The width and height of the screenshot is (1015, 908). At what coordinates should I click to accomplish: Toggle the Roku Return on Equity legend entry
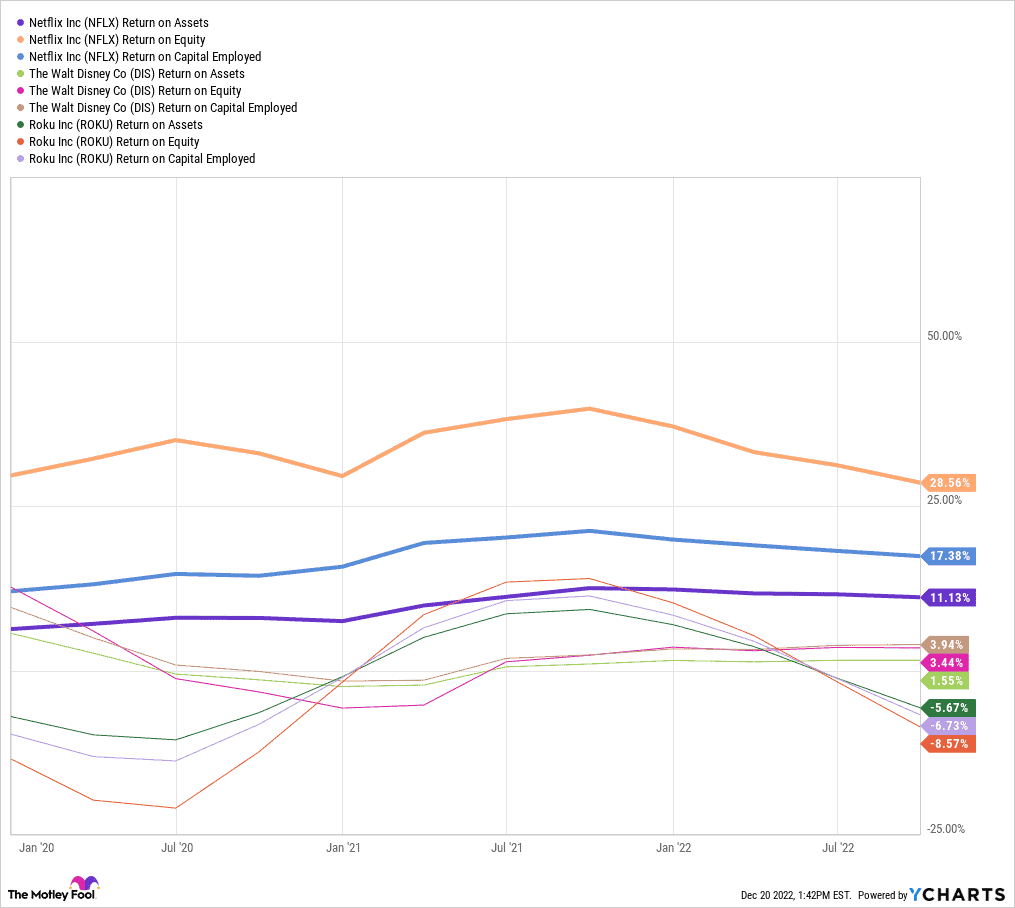tap(114, 142)
